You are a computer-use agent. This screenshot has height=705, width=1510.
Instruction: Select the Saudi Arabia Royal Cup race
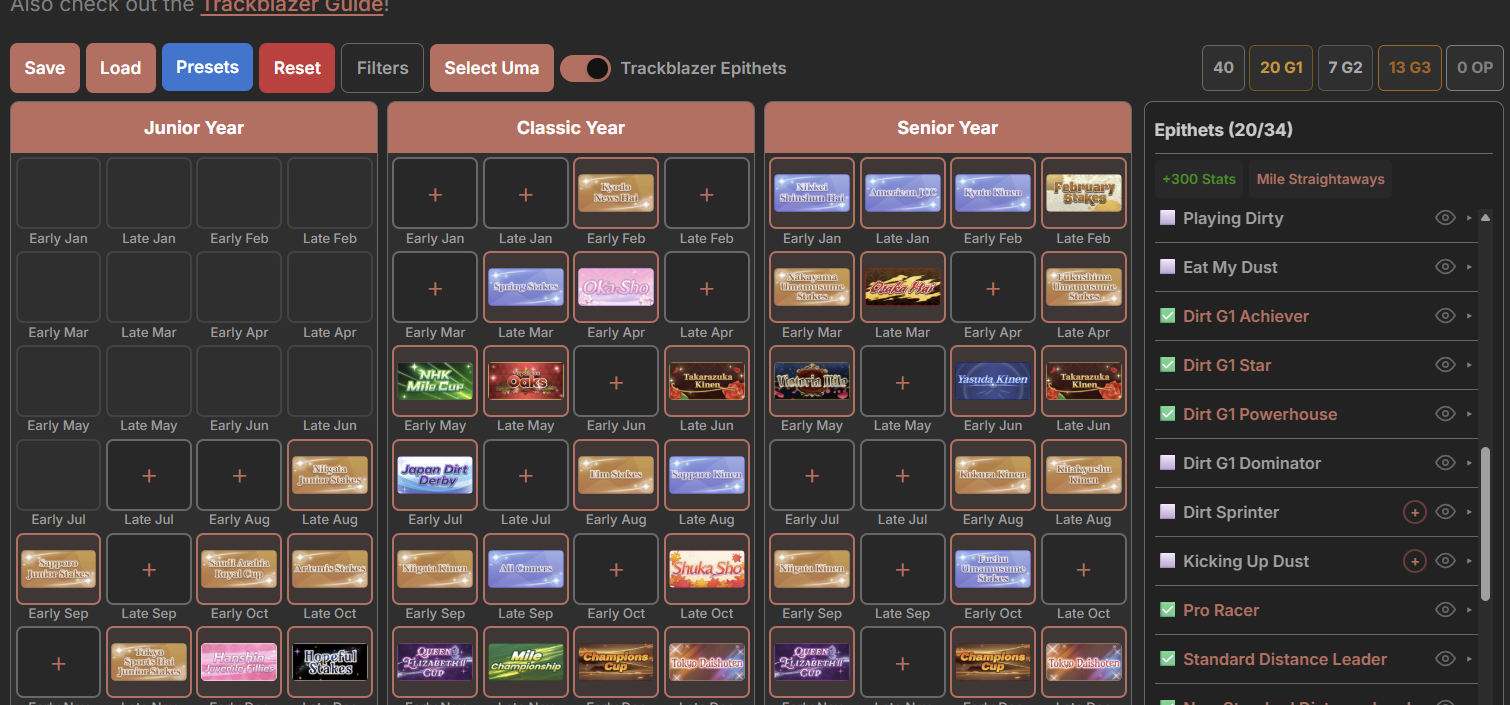[x=239, y=569]
